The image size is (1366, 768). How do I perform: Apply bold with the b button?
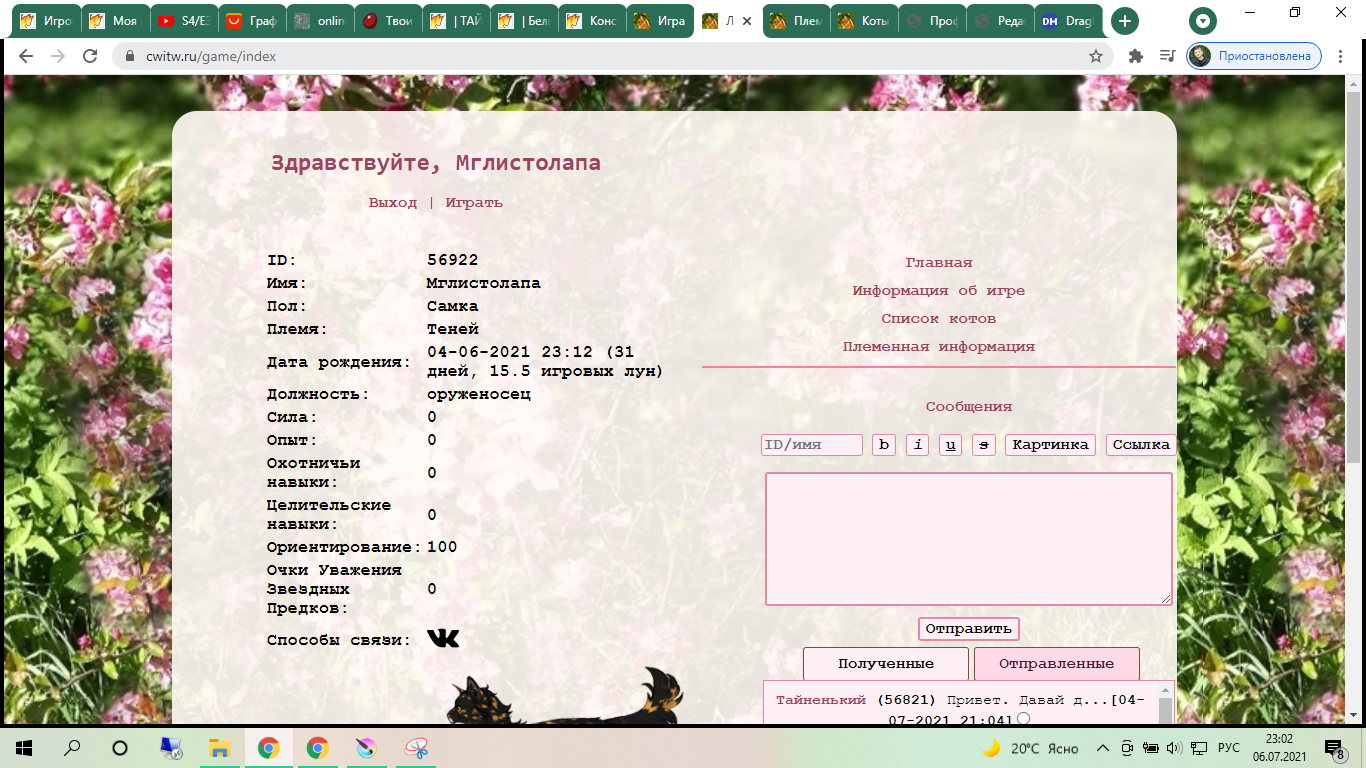point(884,445)
